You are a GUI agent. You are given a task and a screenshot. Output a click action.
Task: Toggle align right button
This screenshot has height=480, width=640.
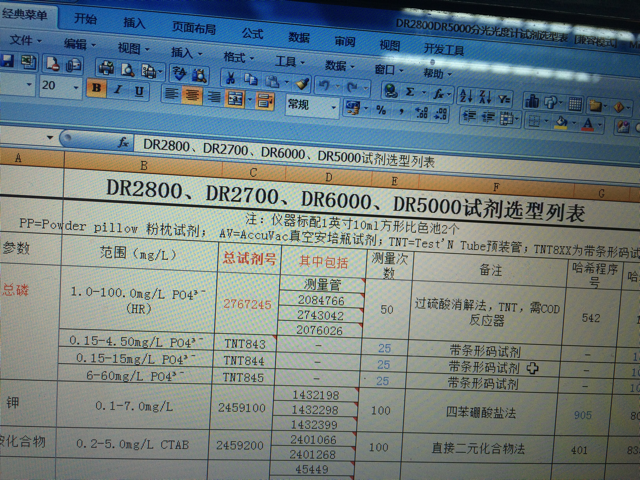coord(213,98)
